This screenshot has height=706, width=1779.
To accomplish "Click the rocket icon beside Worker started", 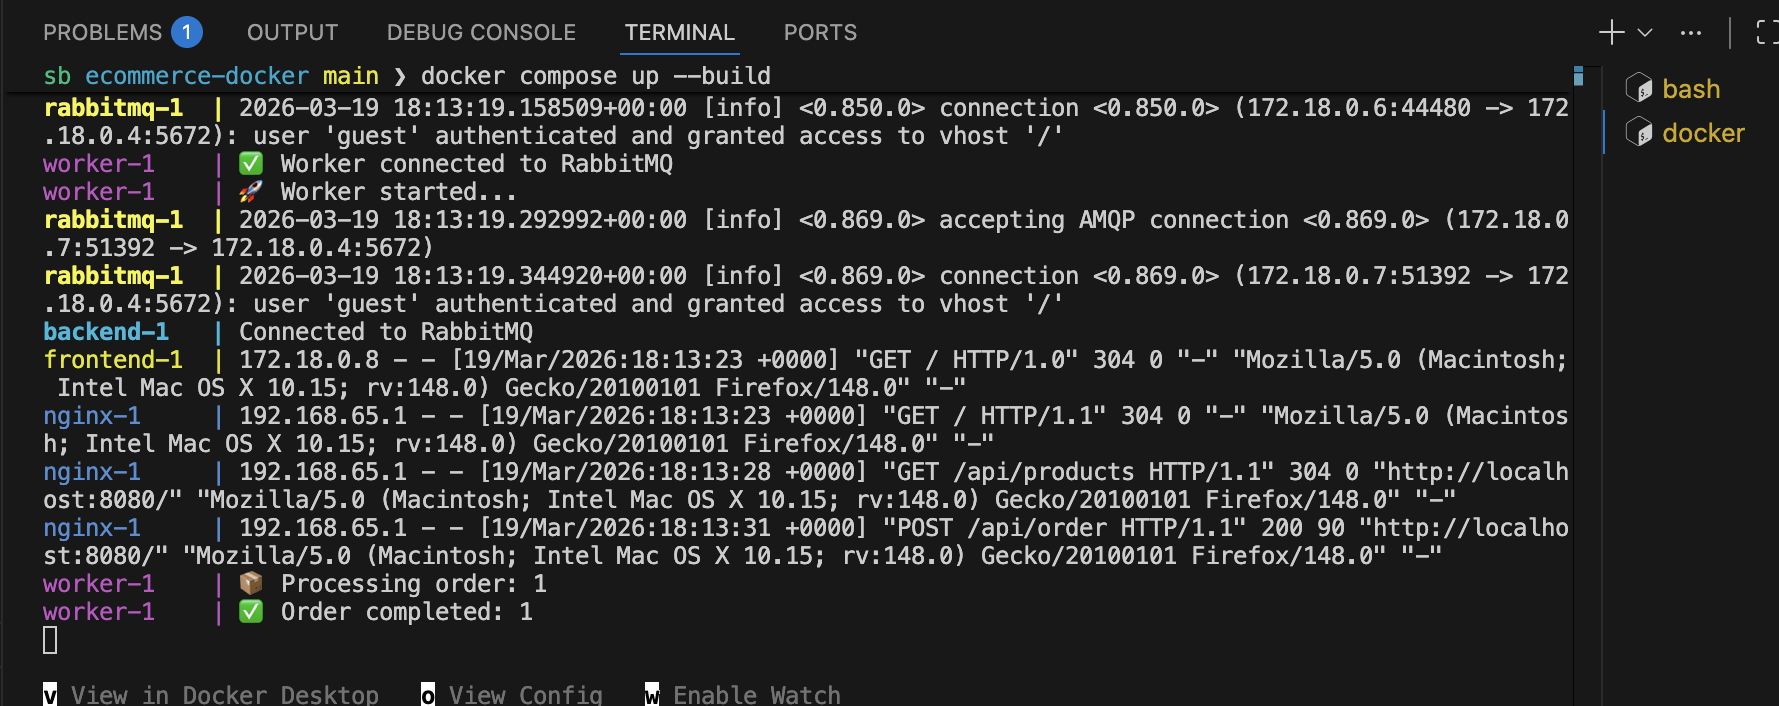I will (251, 192).
